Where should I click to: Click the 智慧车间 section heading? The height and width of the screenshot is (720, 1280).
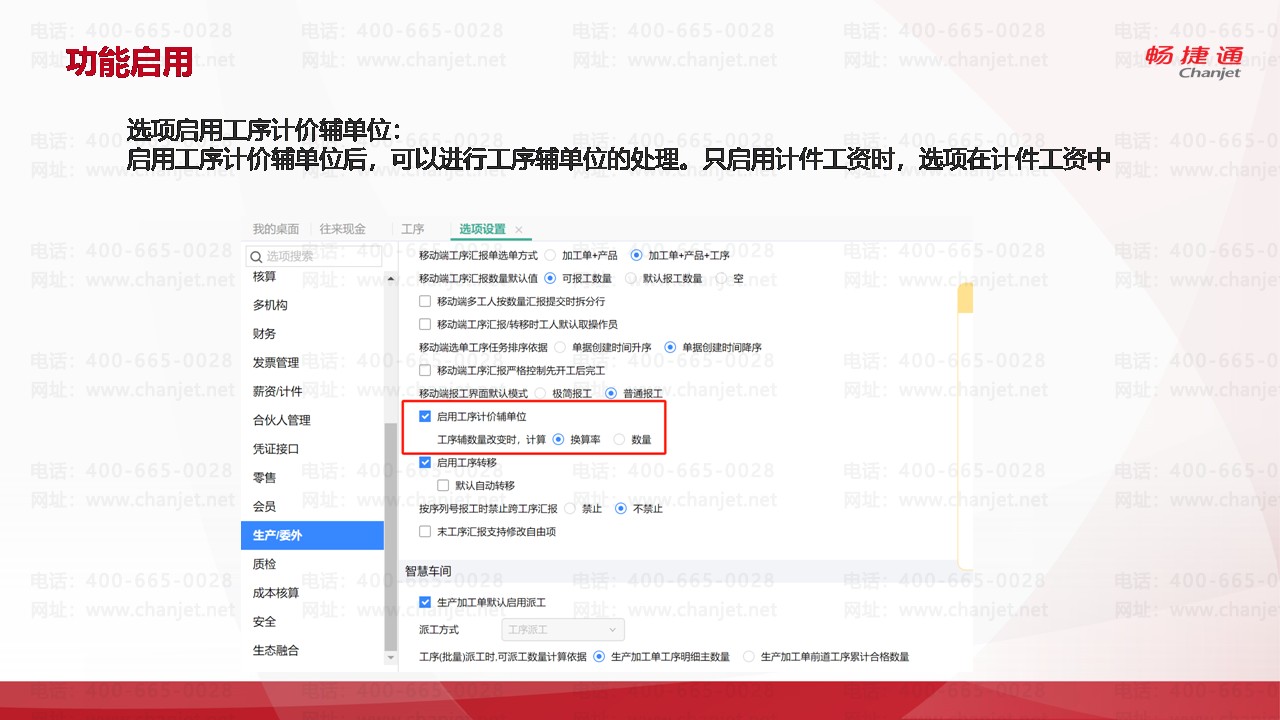(428, 570)
